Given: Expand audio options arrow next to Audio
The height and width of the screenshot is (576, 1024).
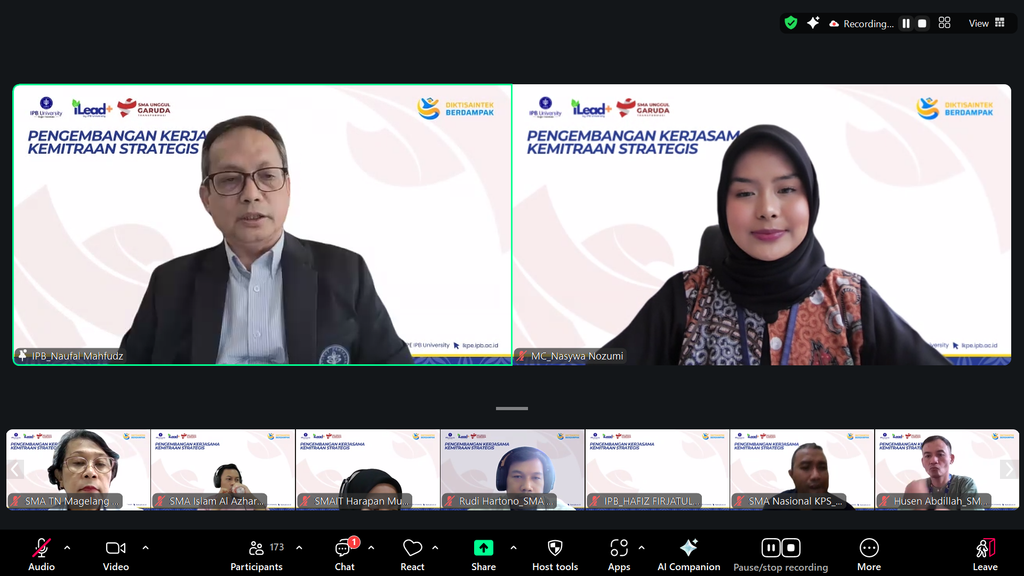Looking at the screenshot, I should (x=67, y=548).
